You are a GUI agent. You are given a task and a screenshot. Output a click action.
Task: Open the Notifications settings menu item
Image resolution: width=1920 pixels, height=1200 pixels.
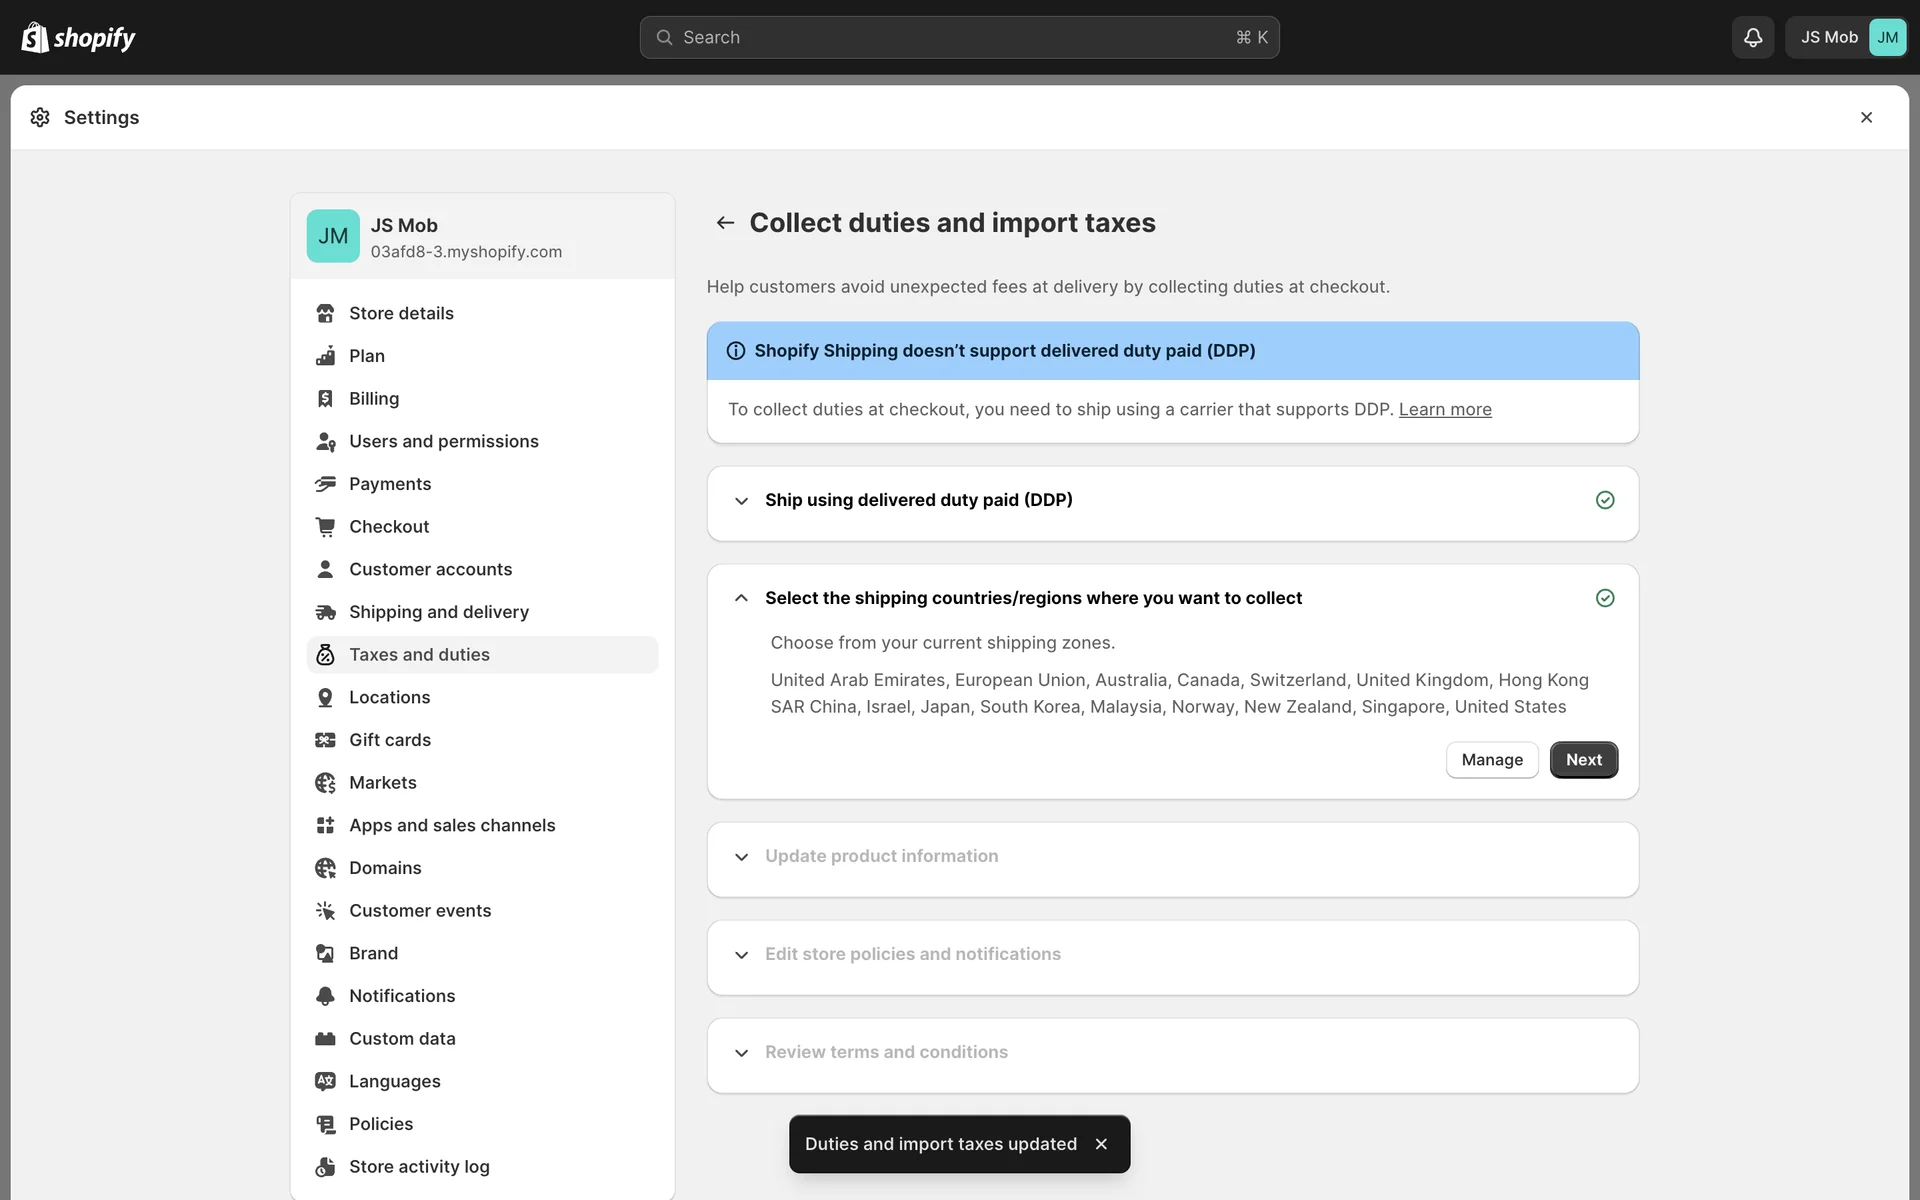click(402, 995)
